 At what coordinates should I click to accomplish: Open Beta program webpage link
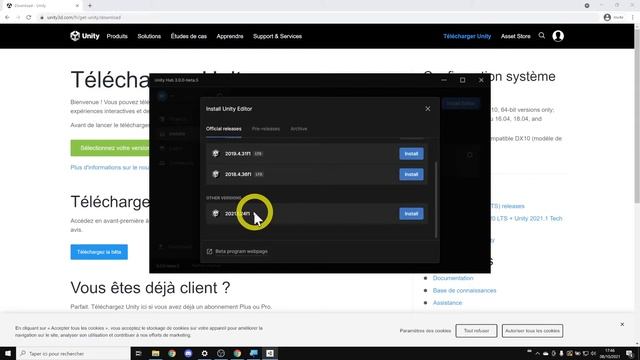[x=241, y=251]
